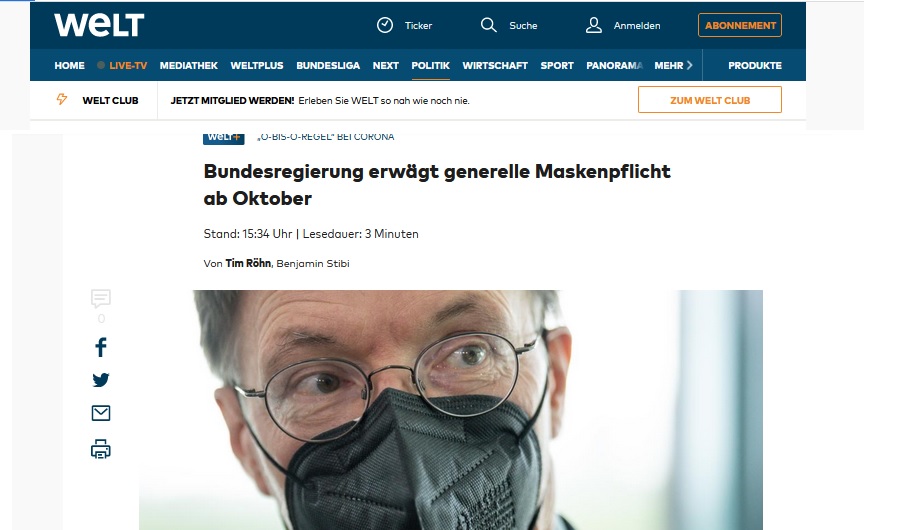Open the PRODUKTE menu item

coord(755,65)
